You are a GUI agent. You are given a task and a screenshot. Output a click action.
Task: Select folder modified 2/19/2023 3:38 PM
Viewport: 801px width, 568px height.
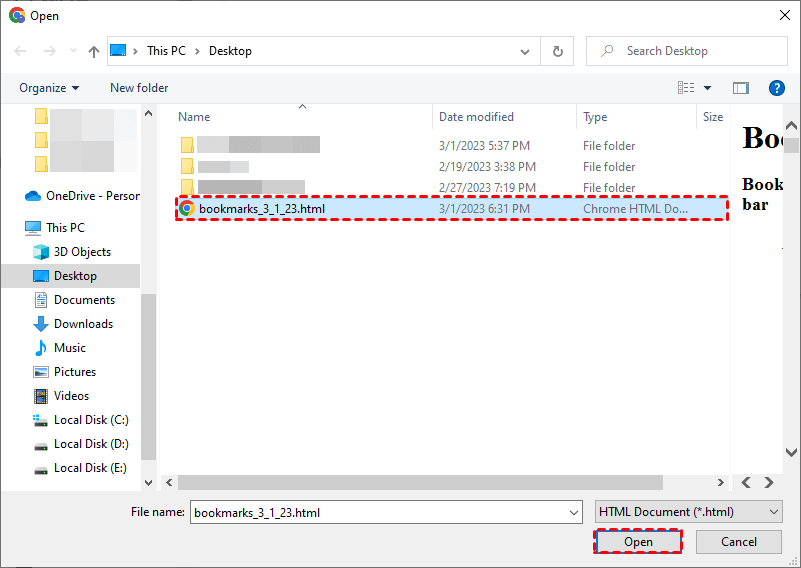click(452, 167)
